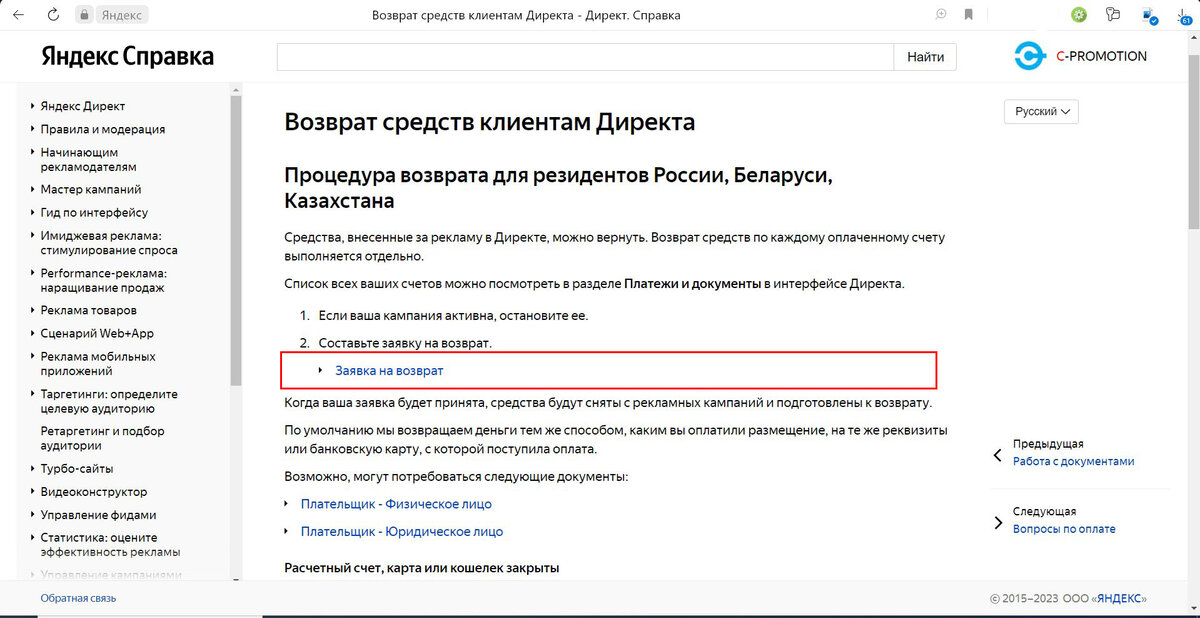Open the ЯНДЕКС footer link
This screenshot has height=618, width=1200.
(1120, 598)
